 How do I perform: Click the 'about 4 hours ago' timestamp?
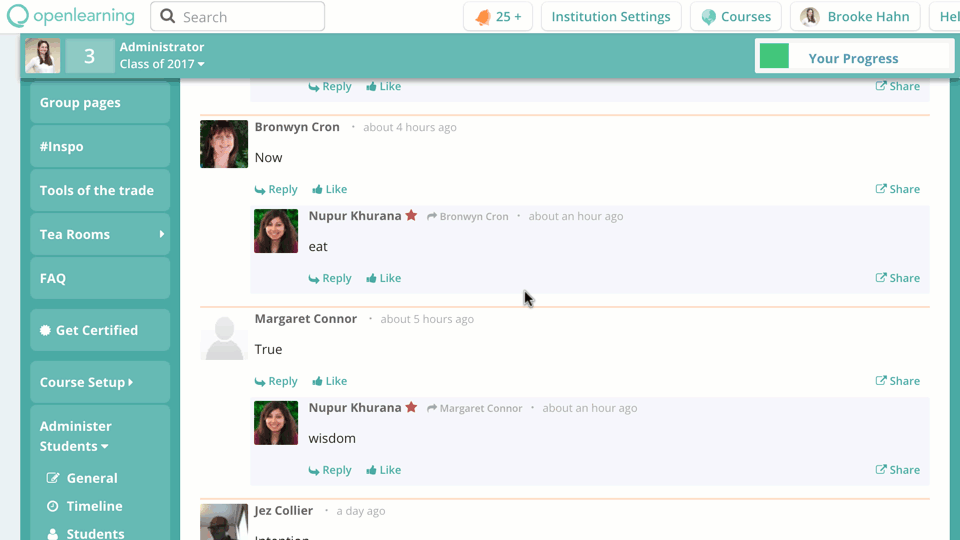pos(410,127)
